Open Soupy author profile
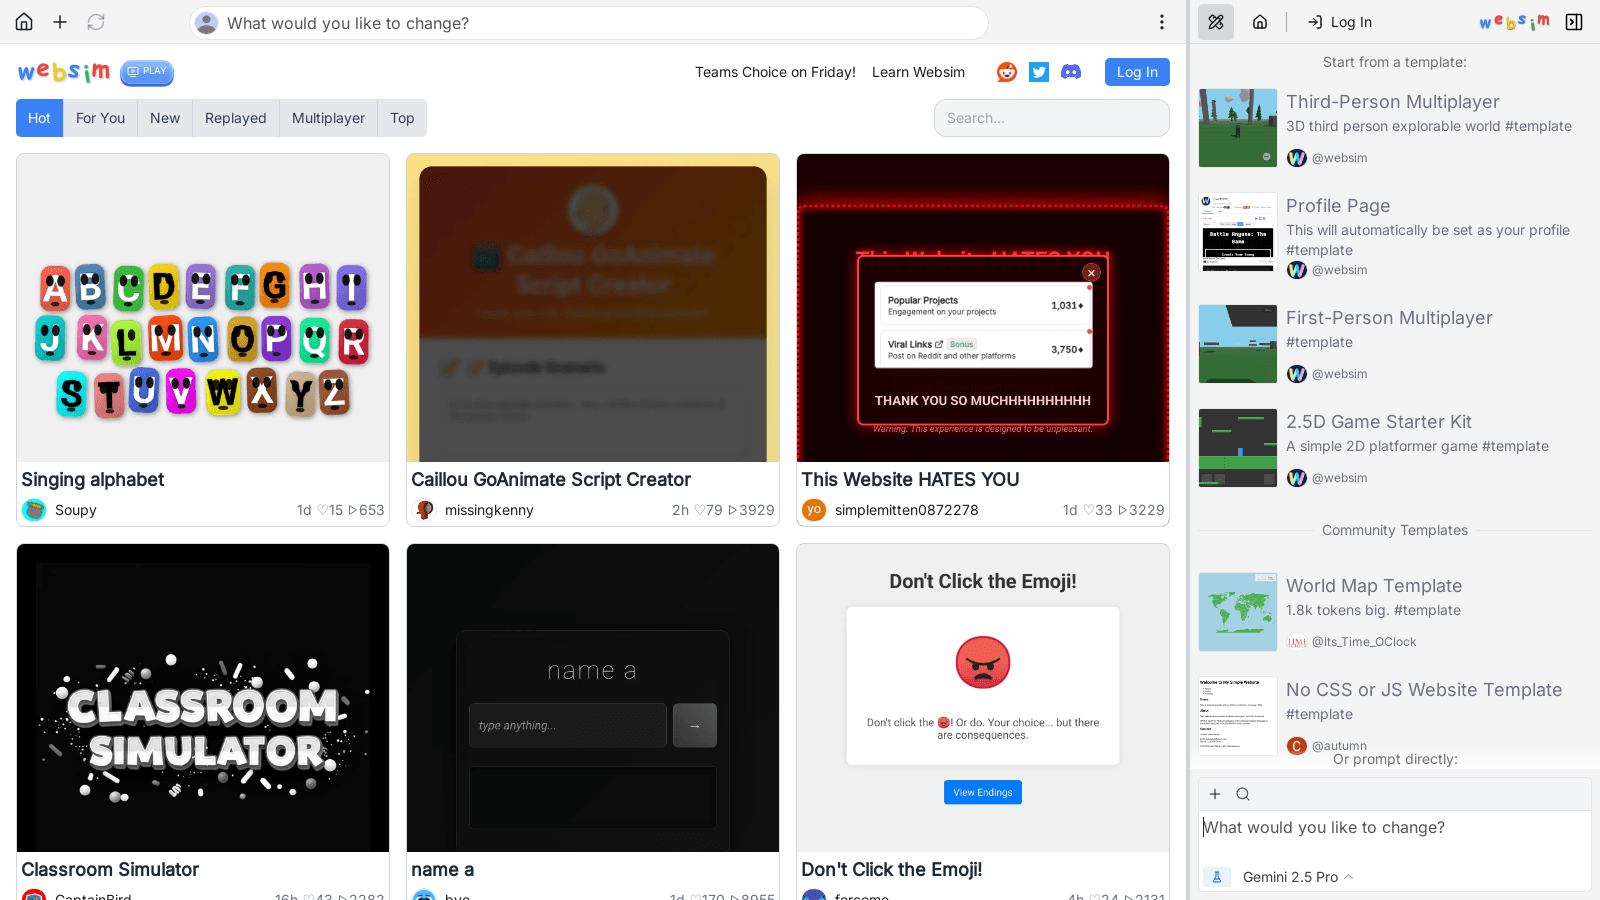Viewport: 1600px width, 900px height. [76, 510]
